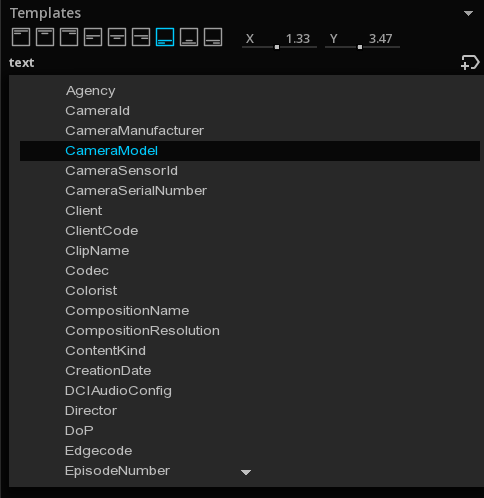Select top-center alignment template icon

pyautogui.click(x=45, y=37)
